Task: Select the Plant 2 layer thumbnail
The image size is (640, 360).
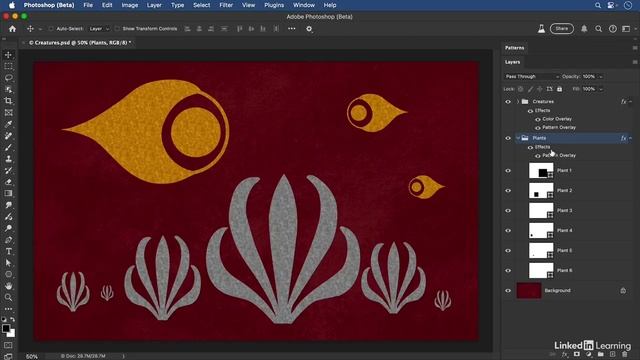Action: tap(541, 191)
